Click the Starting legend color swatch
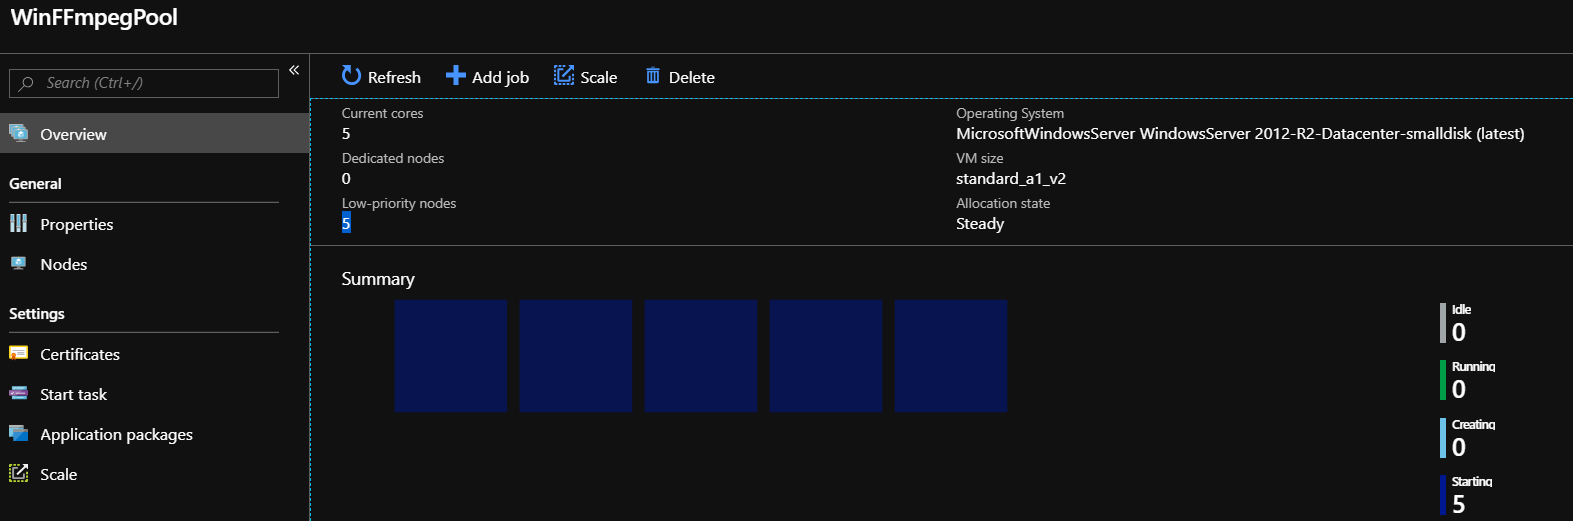 [x=1443, y=495]
